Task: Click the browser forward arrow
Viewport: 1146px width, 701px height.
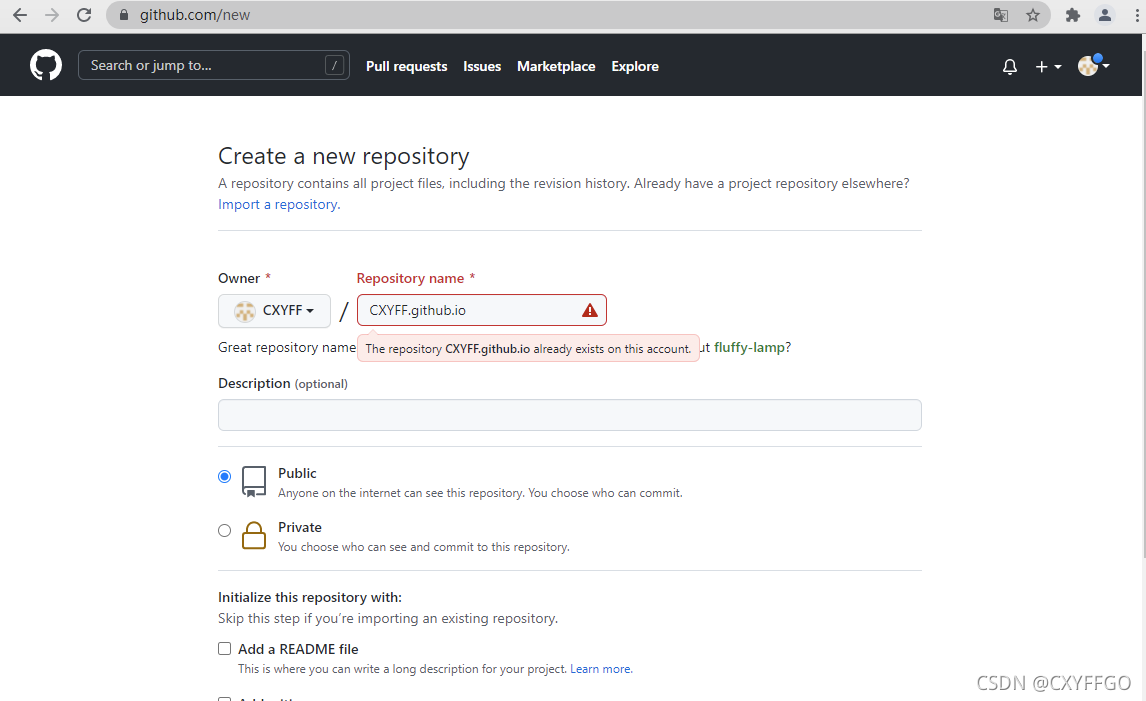Action: click(52, 15)
